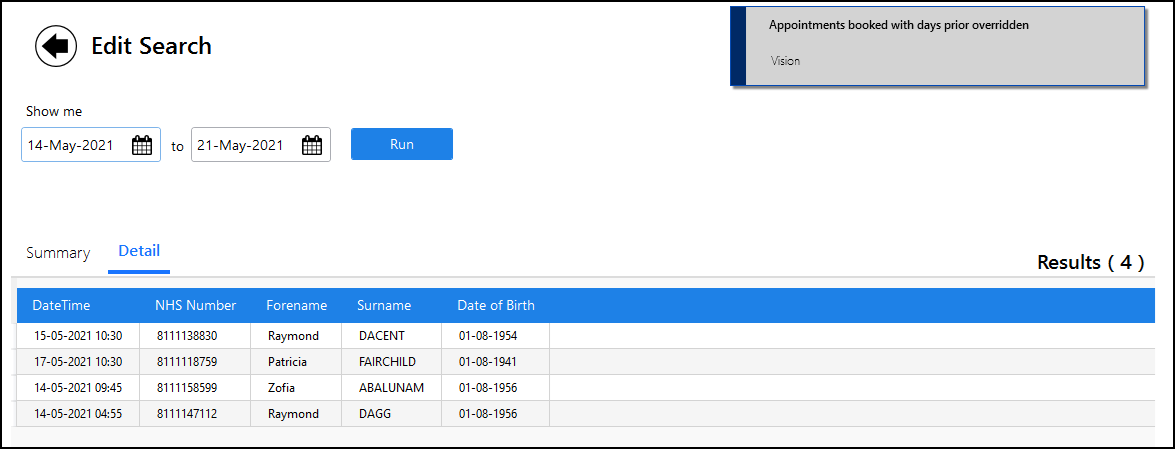Click the Results (4) count label
Image resolution: width=1175 pixels, height=449 pixels.
click(1090, 263)
